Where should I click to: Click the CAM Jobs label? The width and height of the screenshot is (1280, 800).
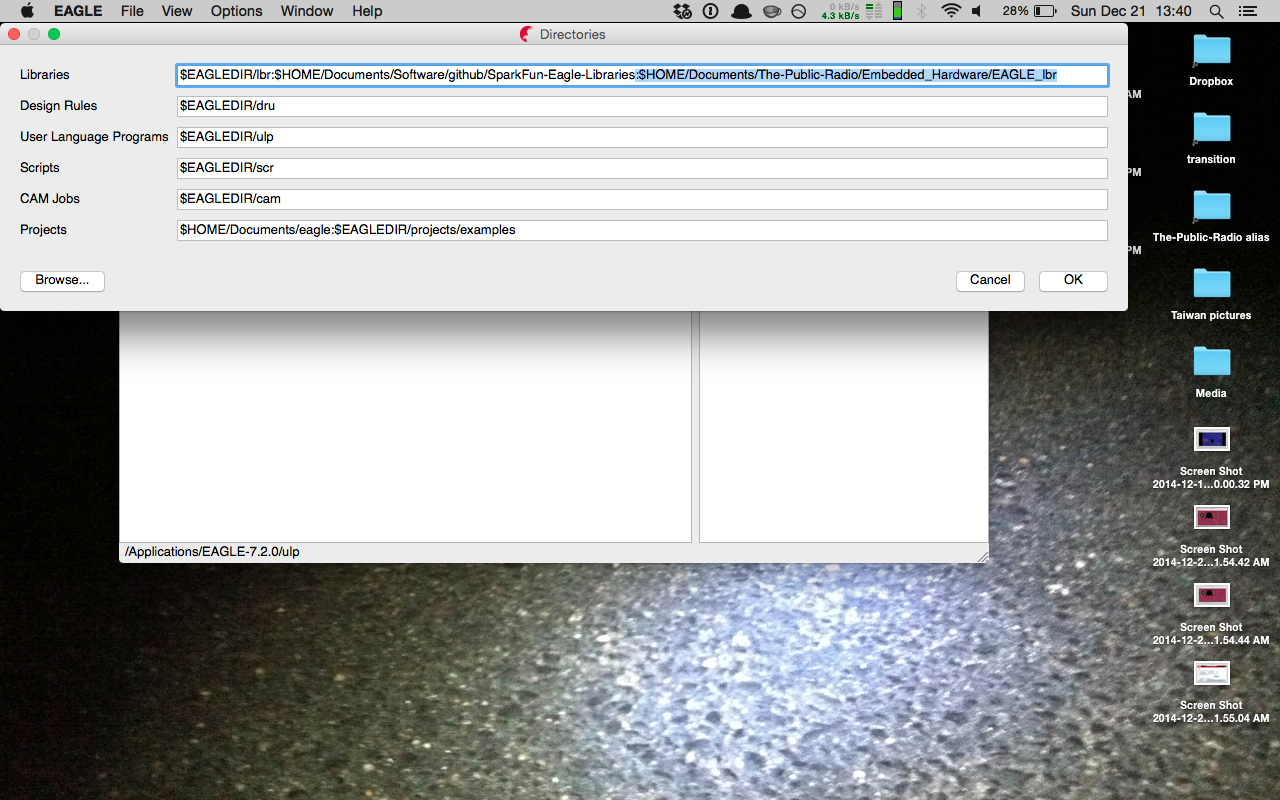tap(50, 199)
